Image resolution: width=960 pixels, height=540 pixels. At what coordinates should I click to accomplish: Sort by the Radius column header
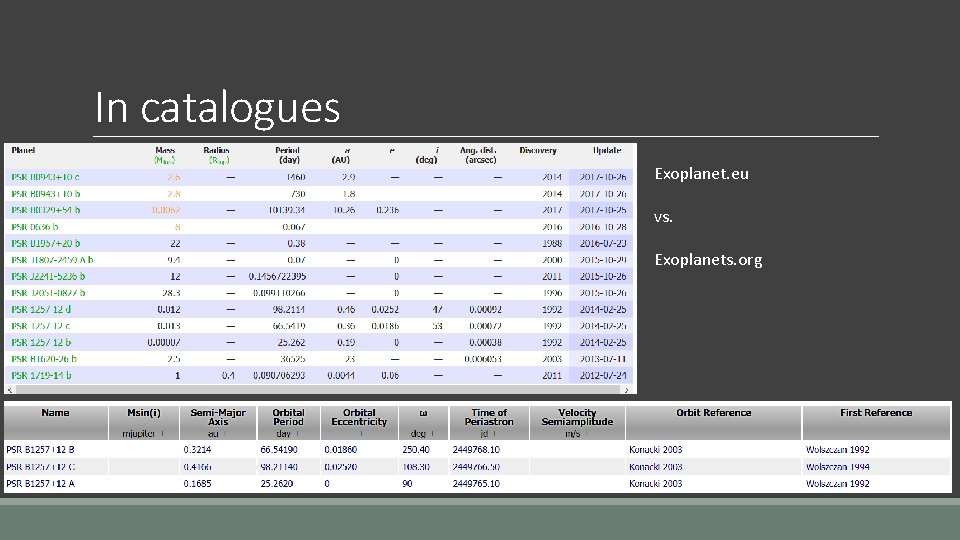[217, 155]
